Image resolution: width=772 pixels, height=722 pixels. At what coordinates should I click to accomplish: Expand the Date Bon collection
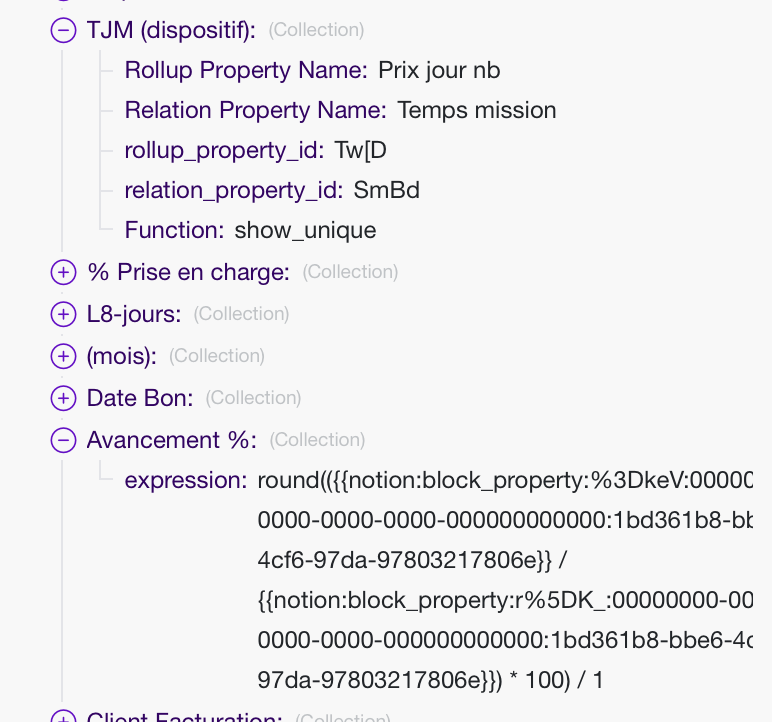pyautogui.click(x=63, y=398)
